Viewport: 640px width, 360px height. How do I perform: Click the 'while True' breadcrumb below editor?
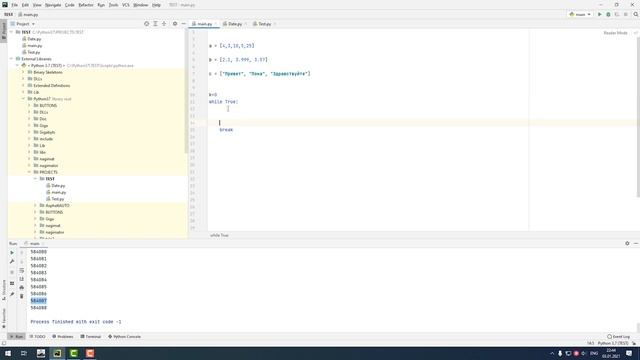[219, 236]
